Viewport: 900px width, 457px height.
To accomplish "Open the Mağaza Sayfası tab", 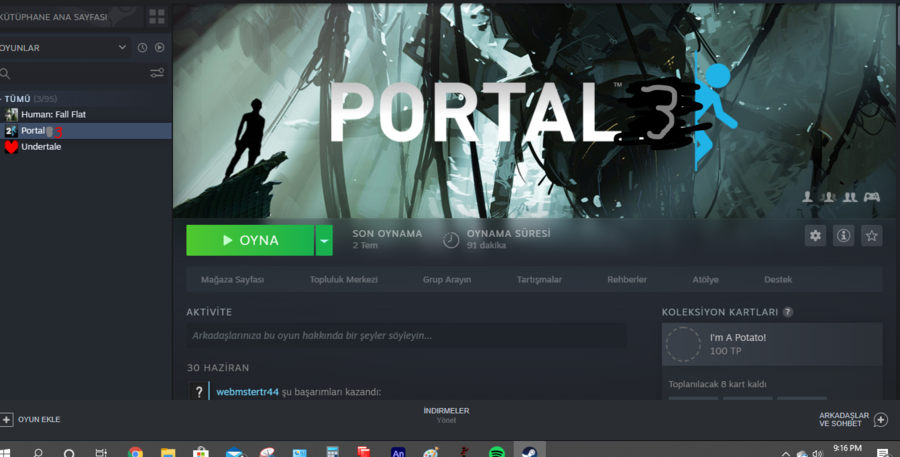I will click(x=232, y=280).
